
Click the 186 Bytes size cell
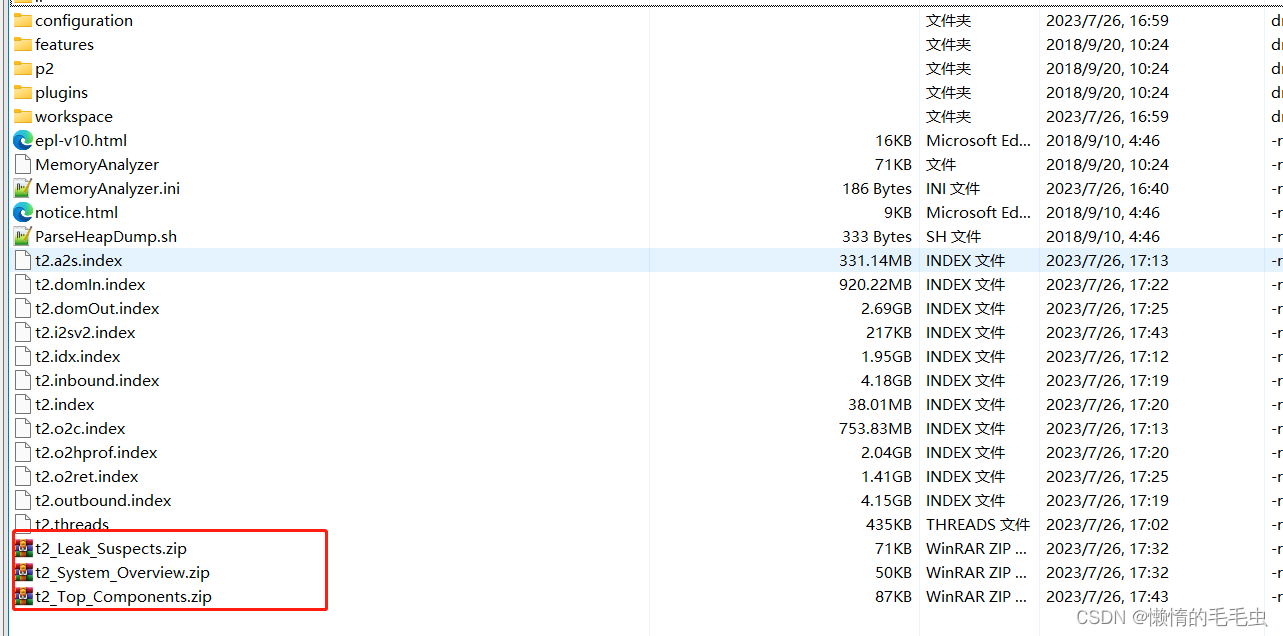tap(877, 188)
